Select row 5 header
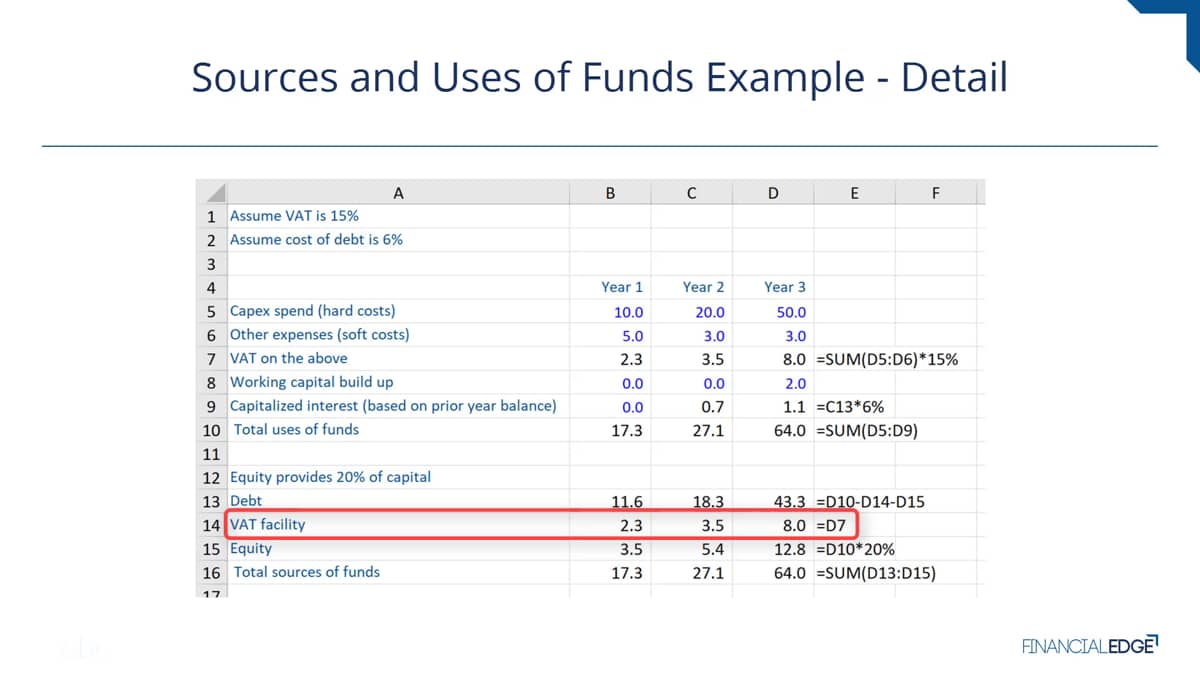1200x675 pixels. 210,311
